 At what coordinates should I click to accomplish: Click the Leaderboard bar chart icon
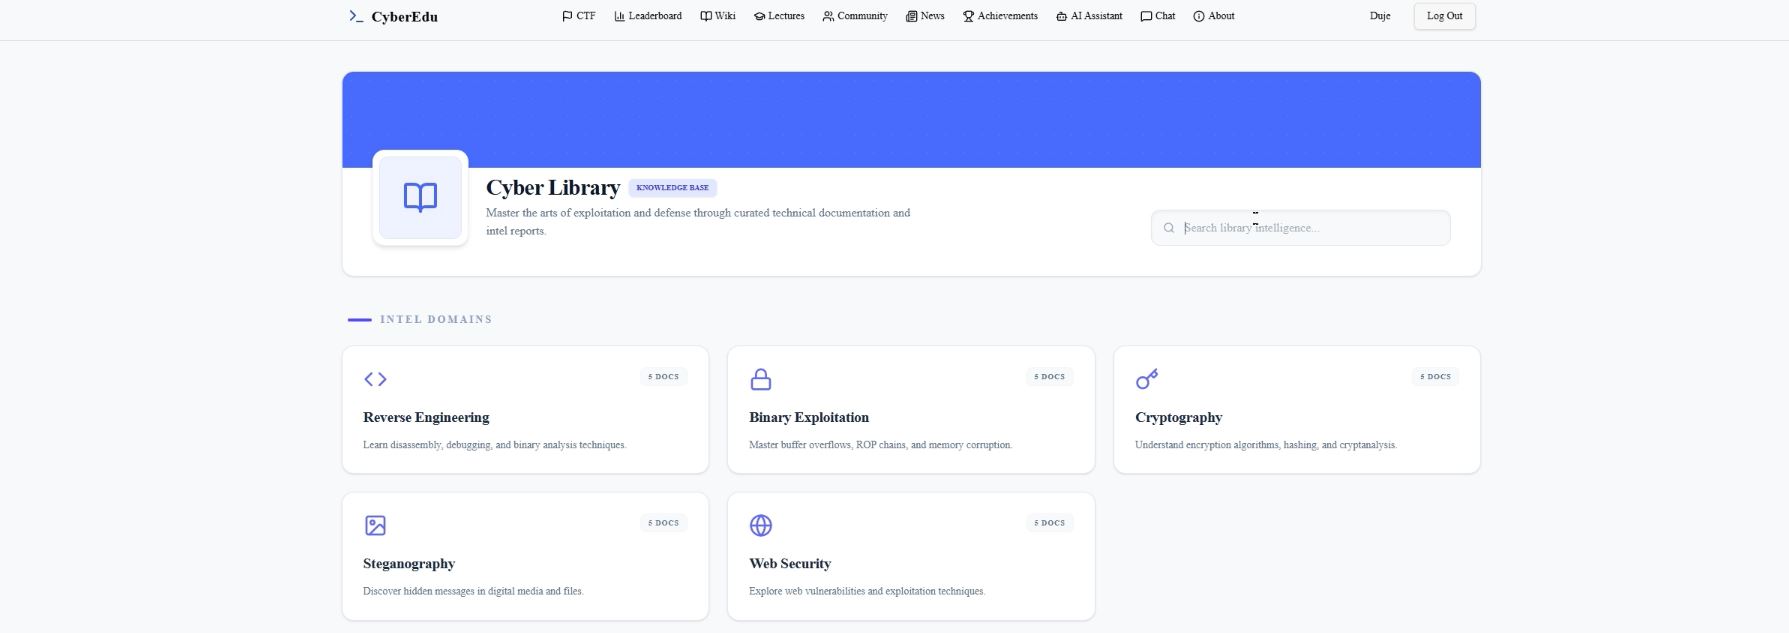619,16
